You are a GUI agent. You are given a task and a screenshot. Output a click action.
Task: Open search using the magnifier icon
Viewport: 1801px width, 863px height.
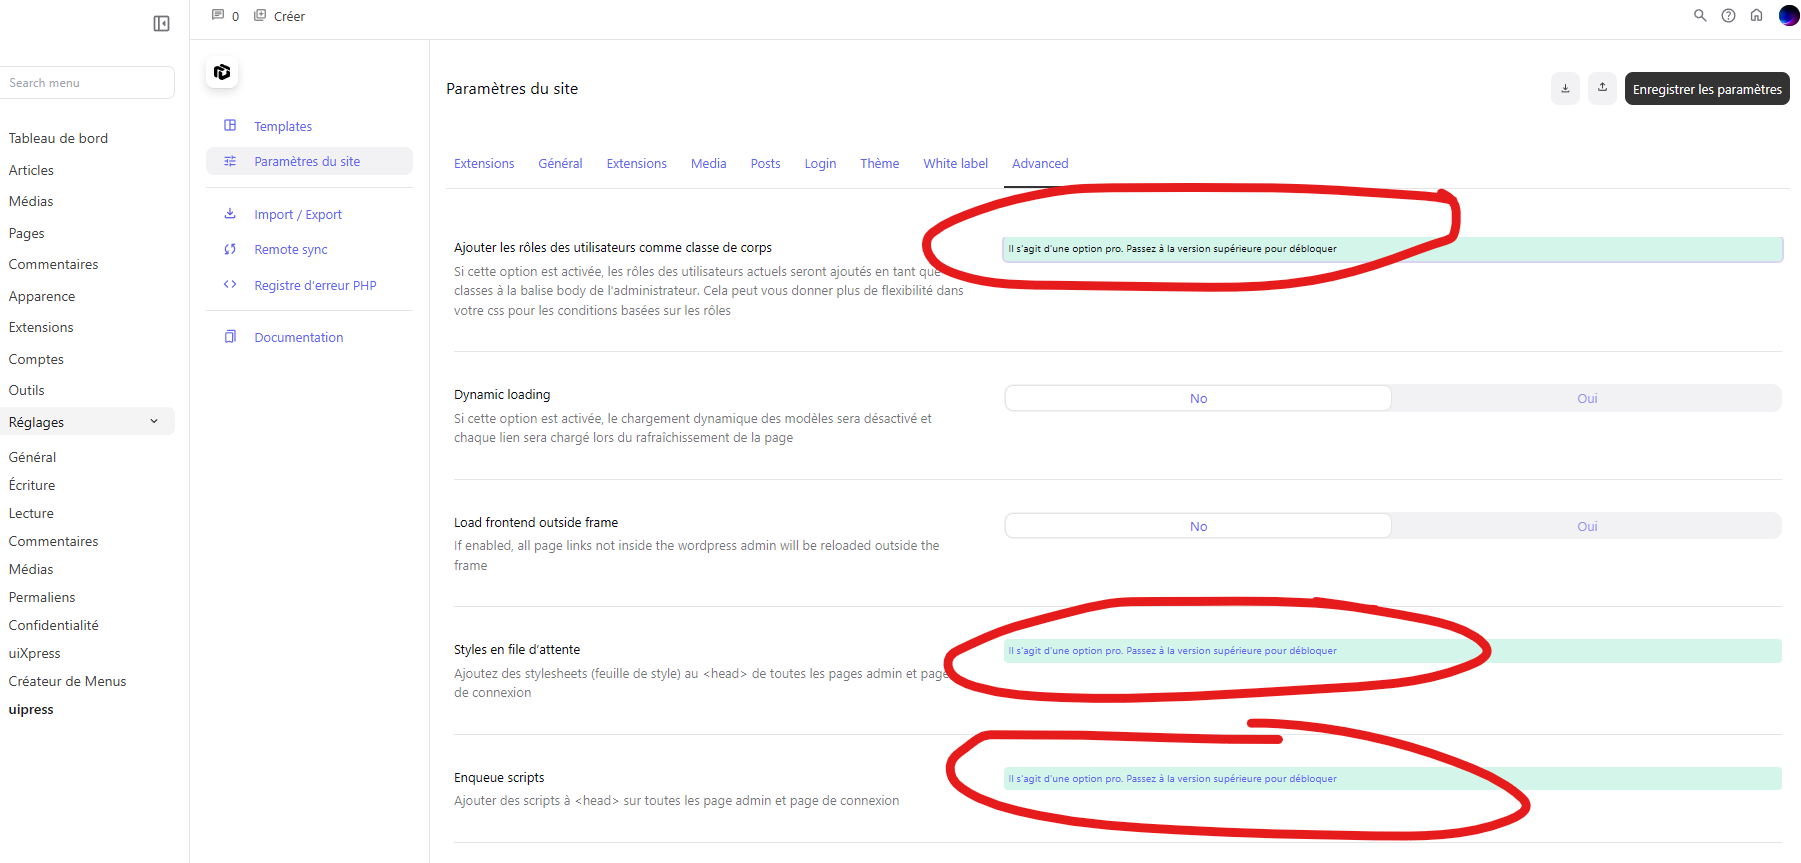tap(1699, 16)
